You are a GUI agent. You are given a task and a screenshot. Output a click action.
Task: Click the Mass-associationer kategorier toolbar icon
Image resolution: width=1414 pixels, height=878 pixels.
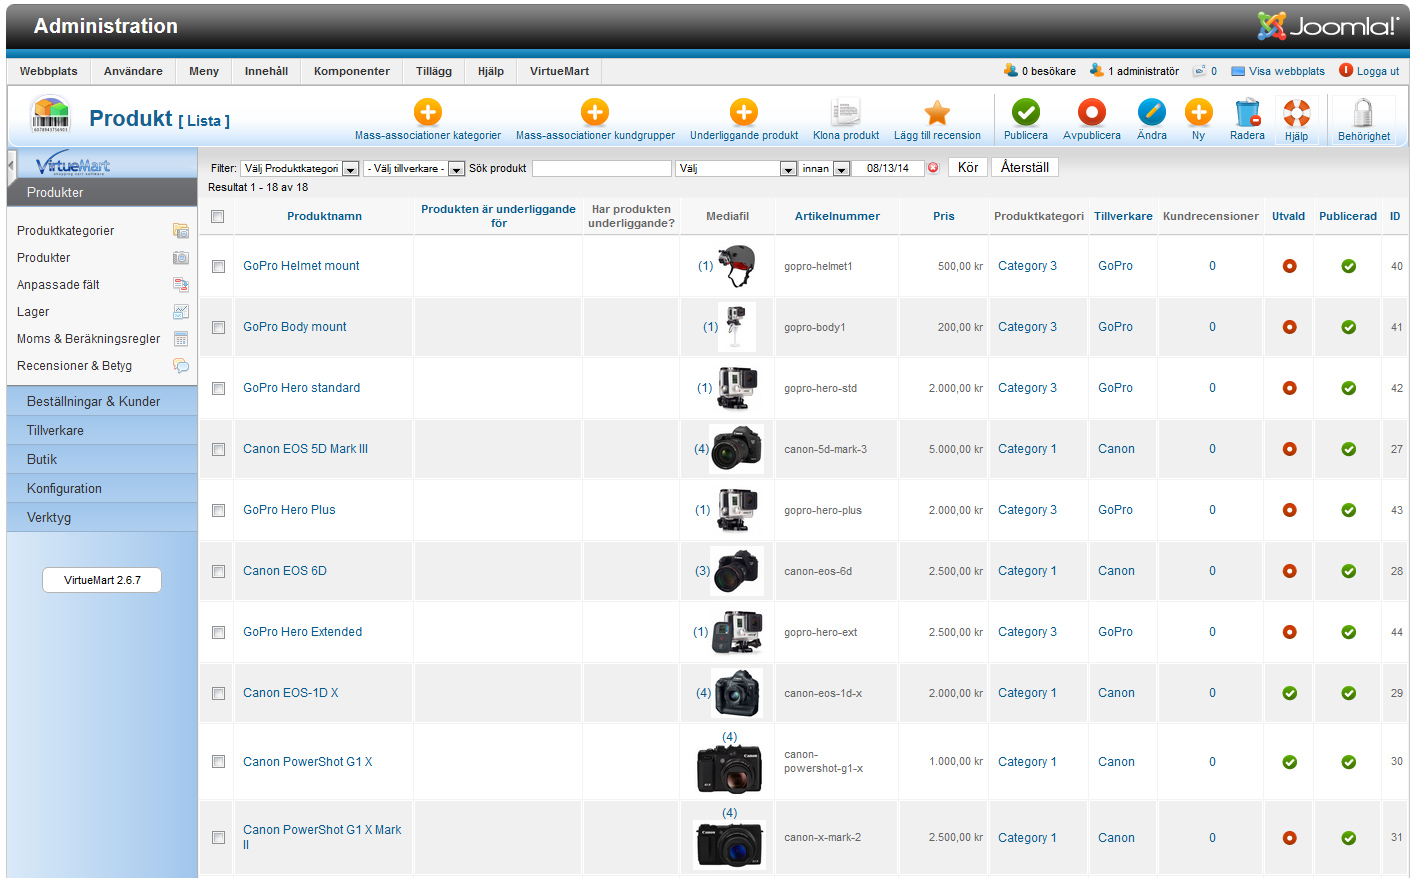coord(428,112)
